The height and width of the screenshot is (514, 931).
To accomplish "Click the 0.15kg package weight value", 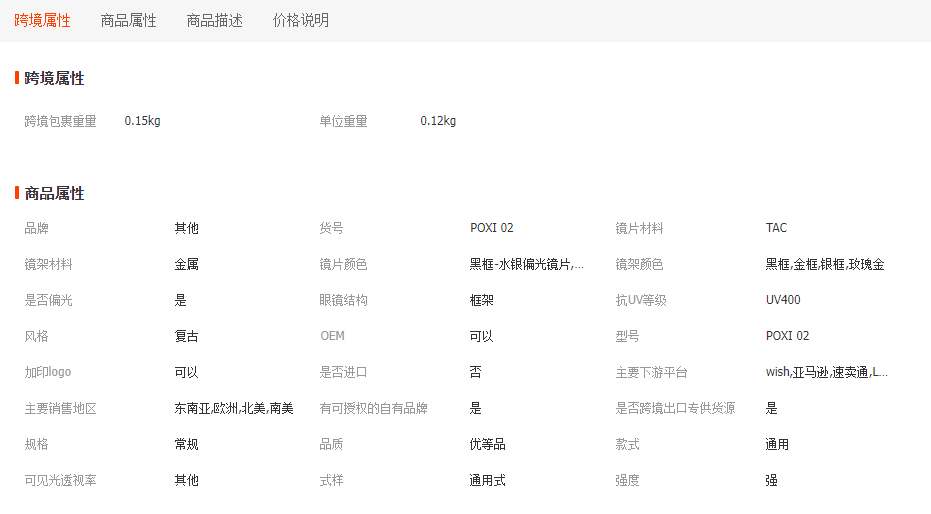I will (142, 121).
